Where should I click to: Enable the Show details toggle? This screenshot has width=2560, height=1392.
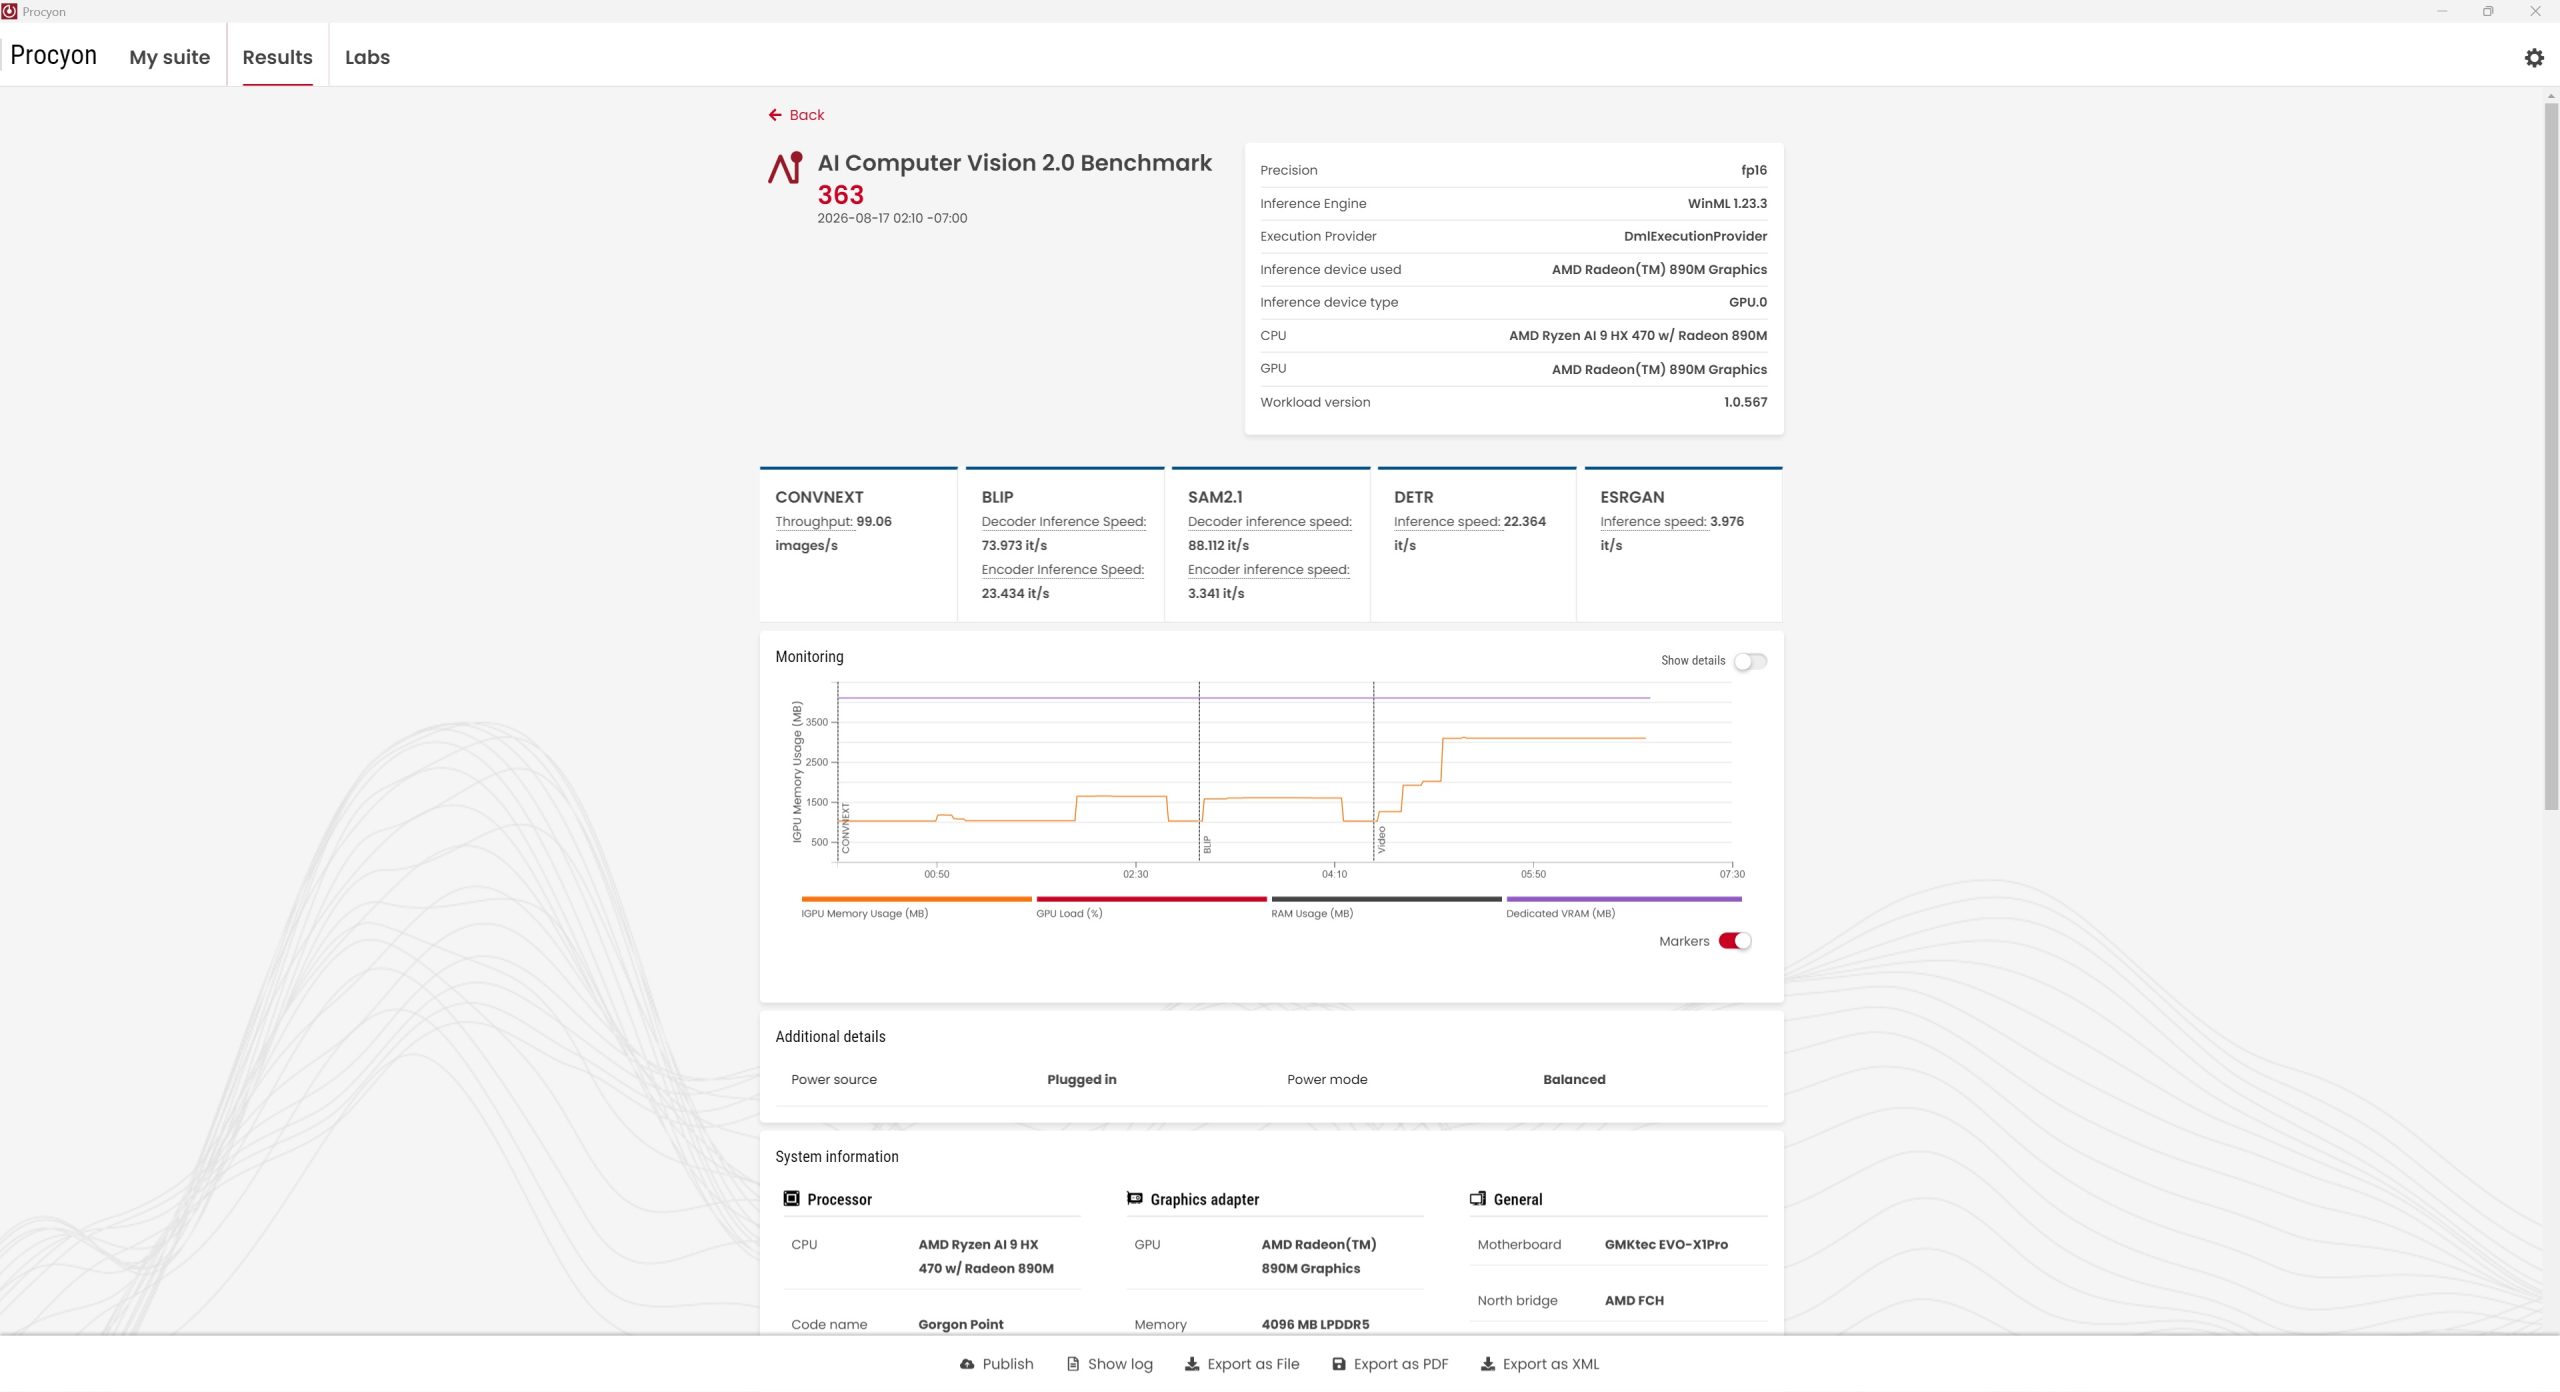coord(1750,661)
